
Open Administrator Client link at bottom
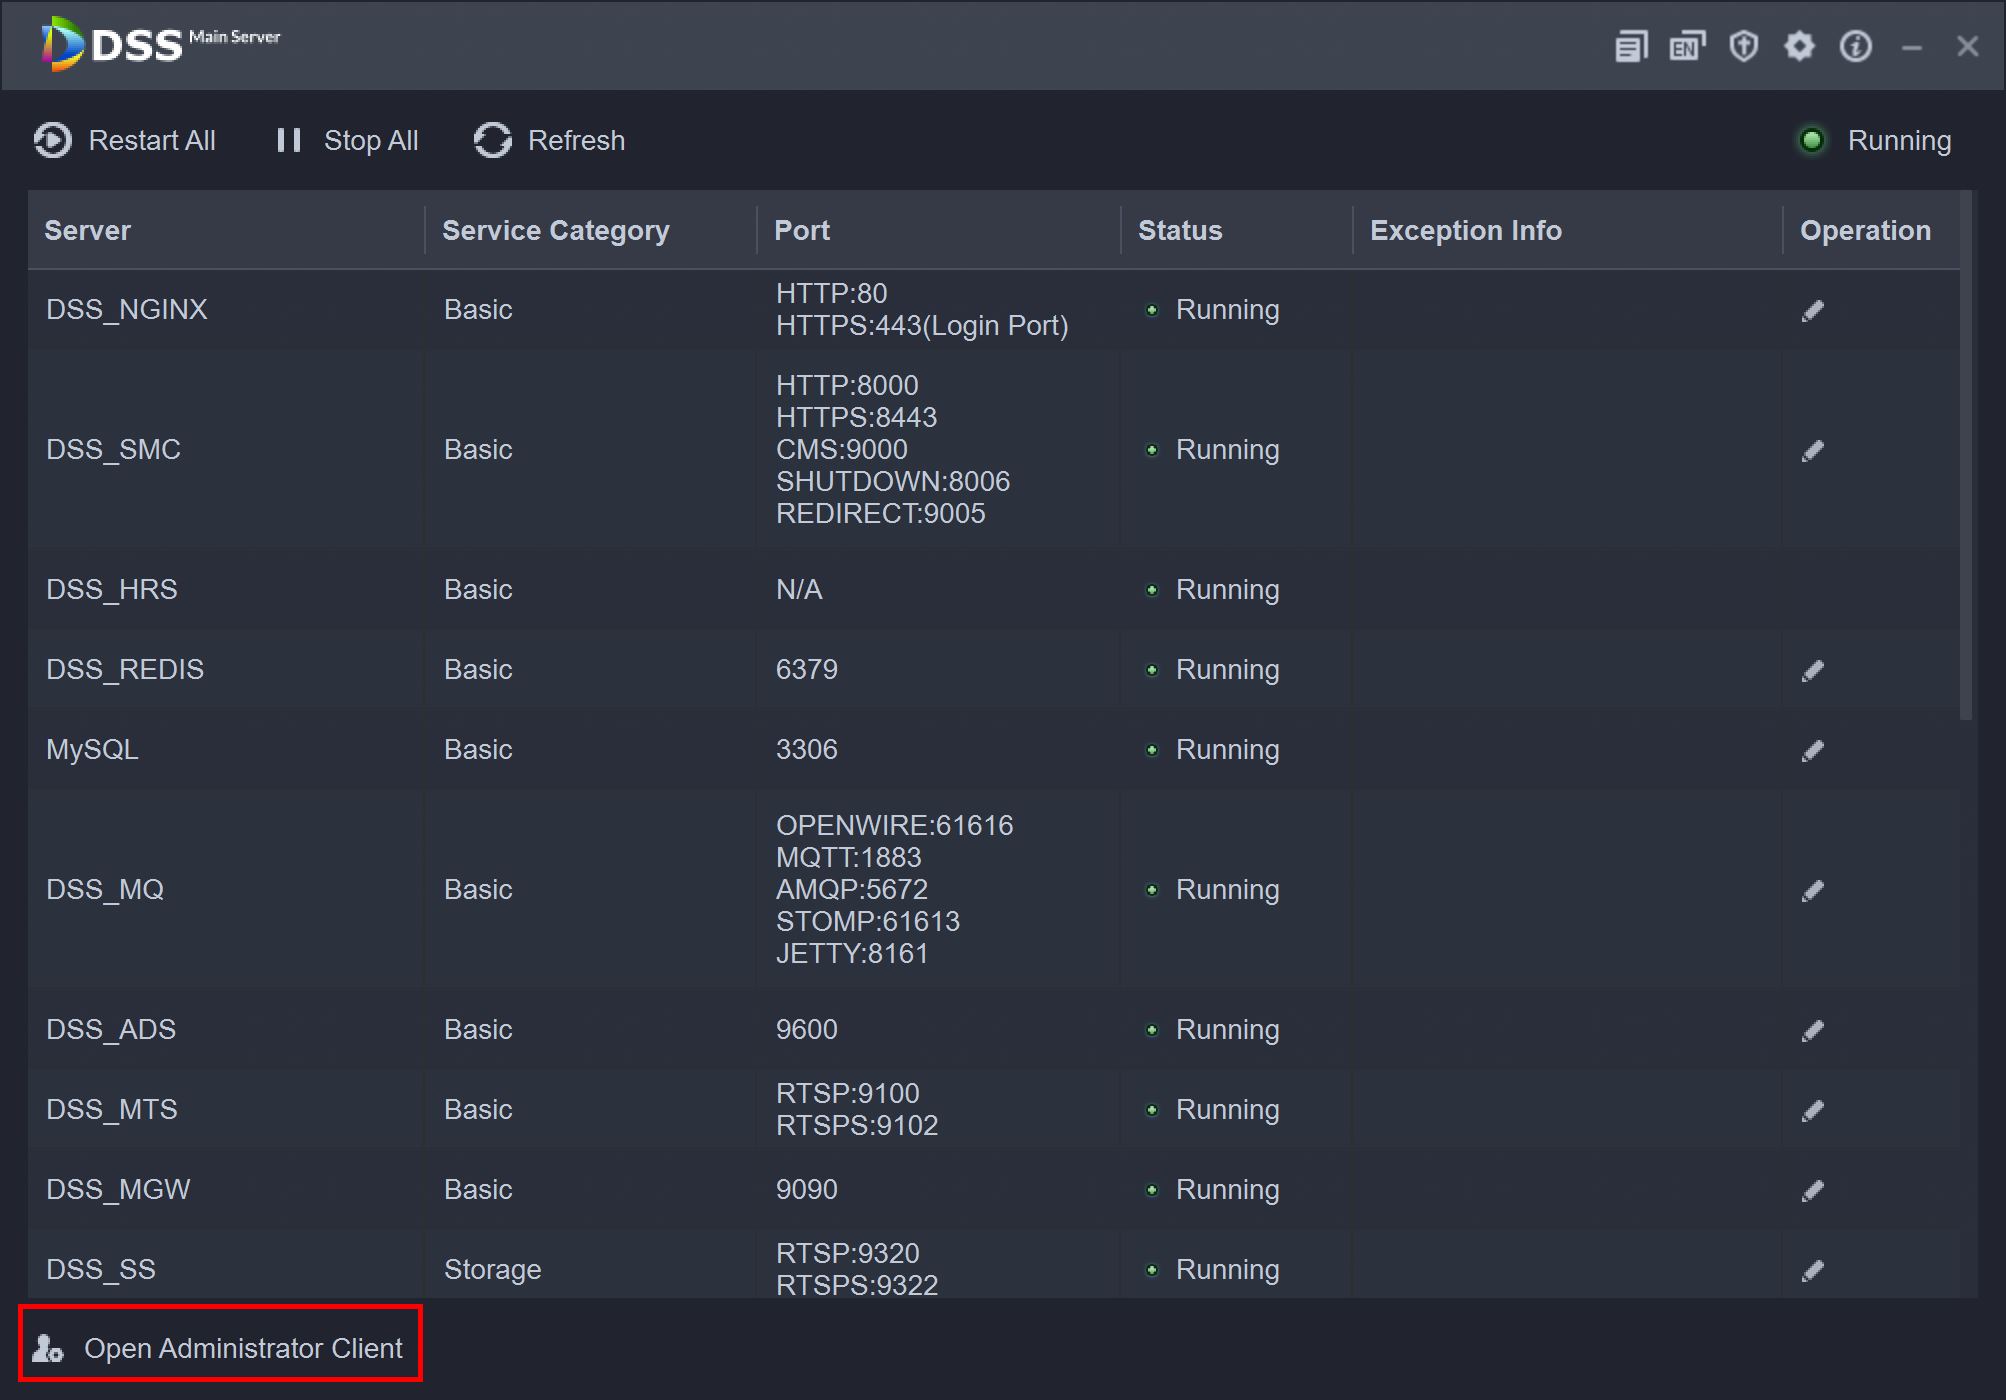[221, 1348]
